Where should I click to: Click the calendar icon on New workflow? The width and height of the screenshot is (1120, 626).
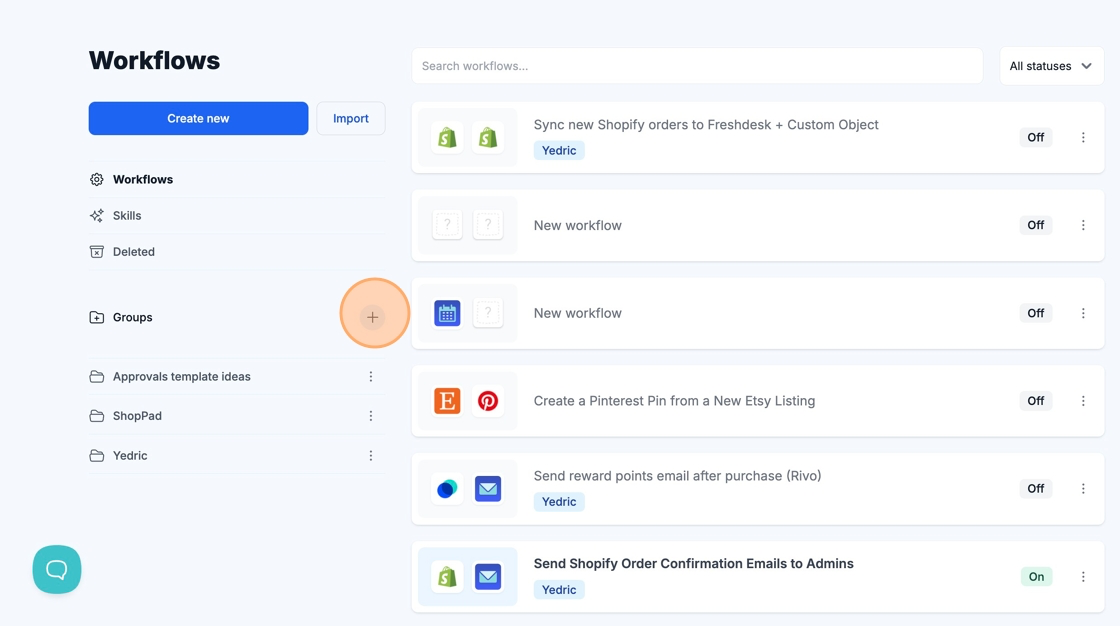[447, 313]
